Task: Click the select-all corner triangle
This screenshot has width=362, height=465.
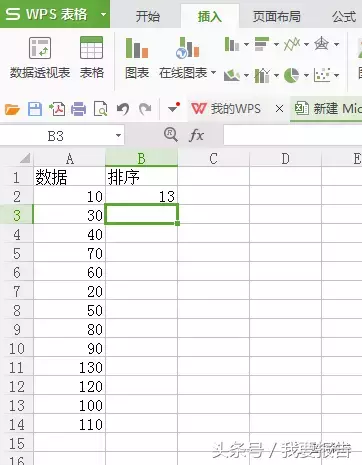Action: pyautogui.click(x=25, y=158)
